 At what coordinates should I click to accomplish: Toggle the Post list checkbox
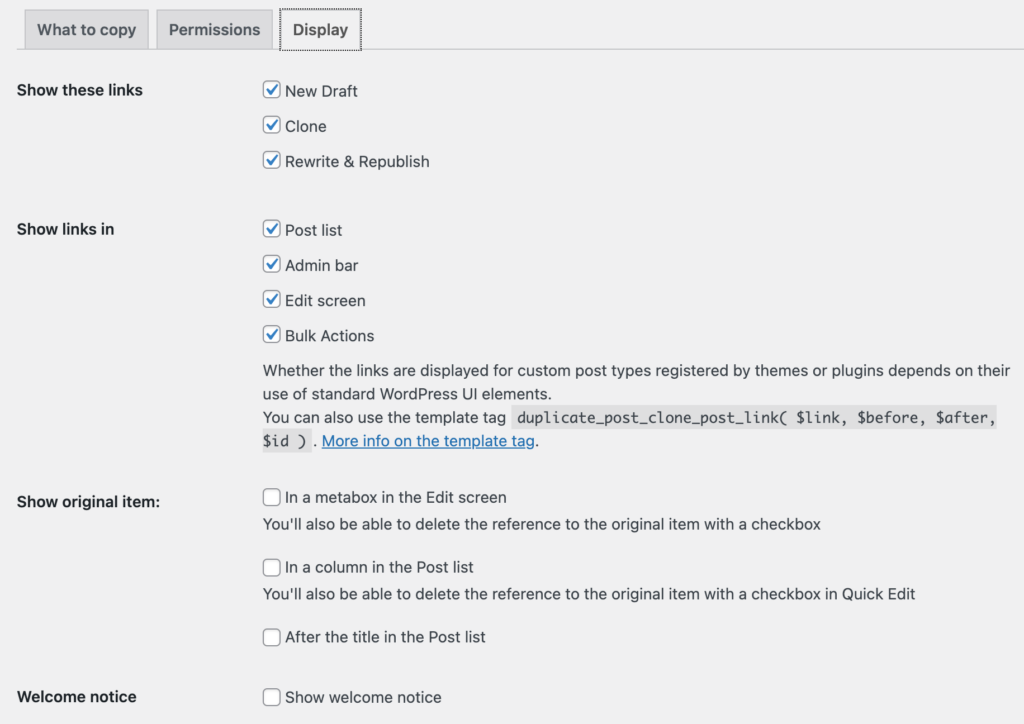point(271,229)
